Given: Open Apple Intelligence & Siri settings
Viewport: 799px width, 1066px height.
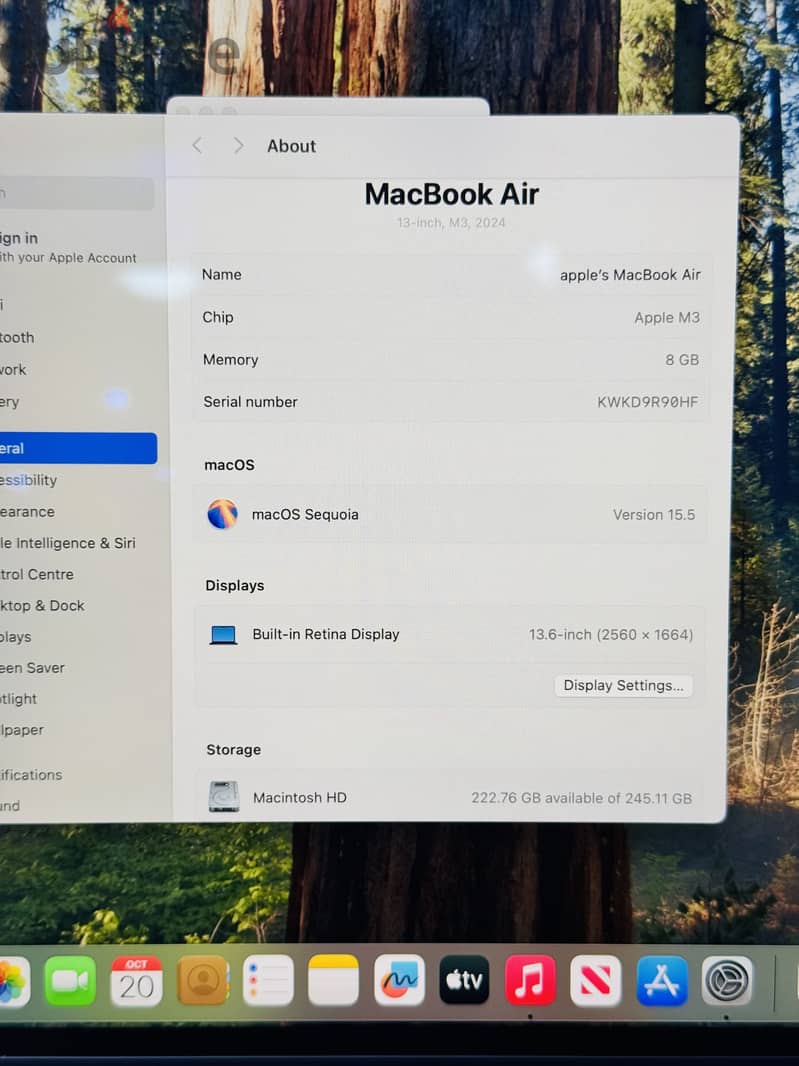Looking at the screenshot, I should coord(68,543).
